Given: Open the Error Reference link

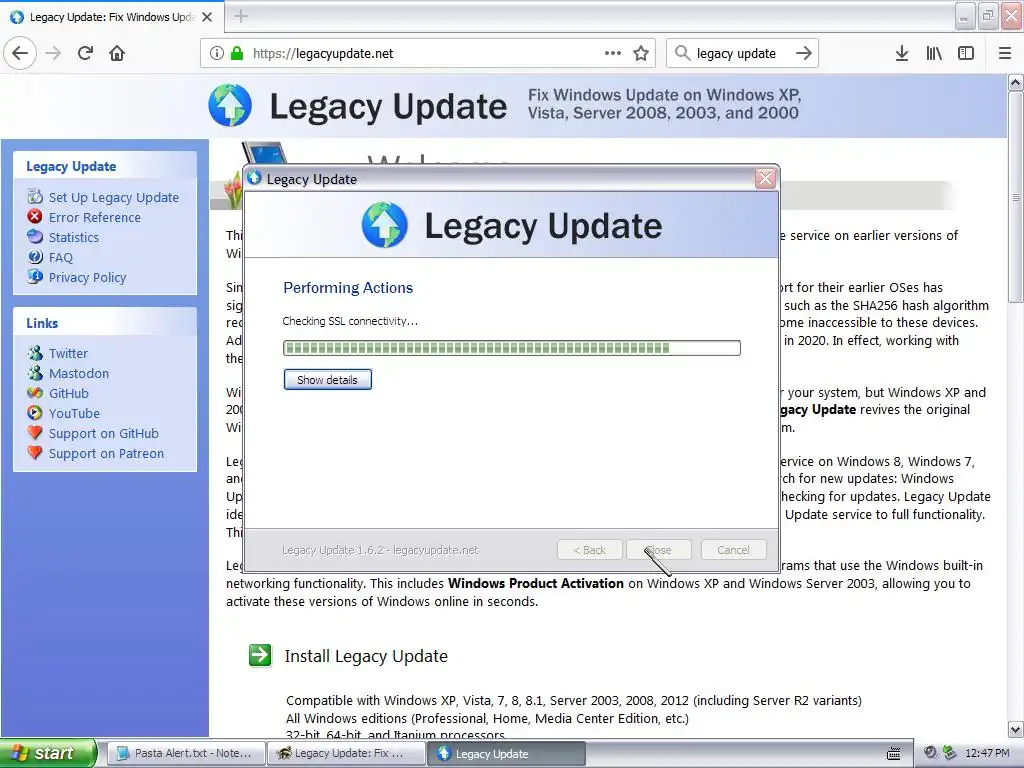Looking at the screenshot, I should pos(95,217).
